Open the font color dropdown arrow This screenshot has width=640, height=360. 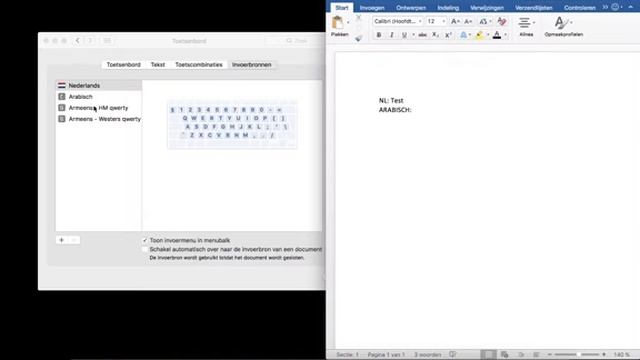coord(505,35)
